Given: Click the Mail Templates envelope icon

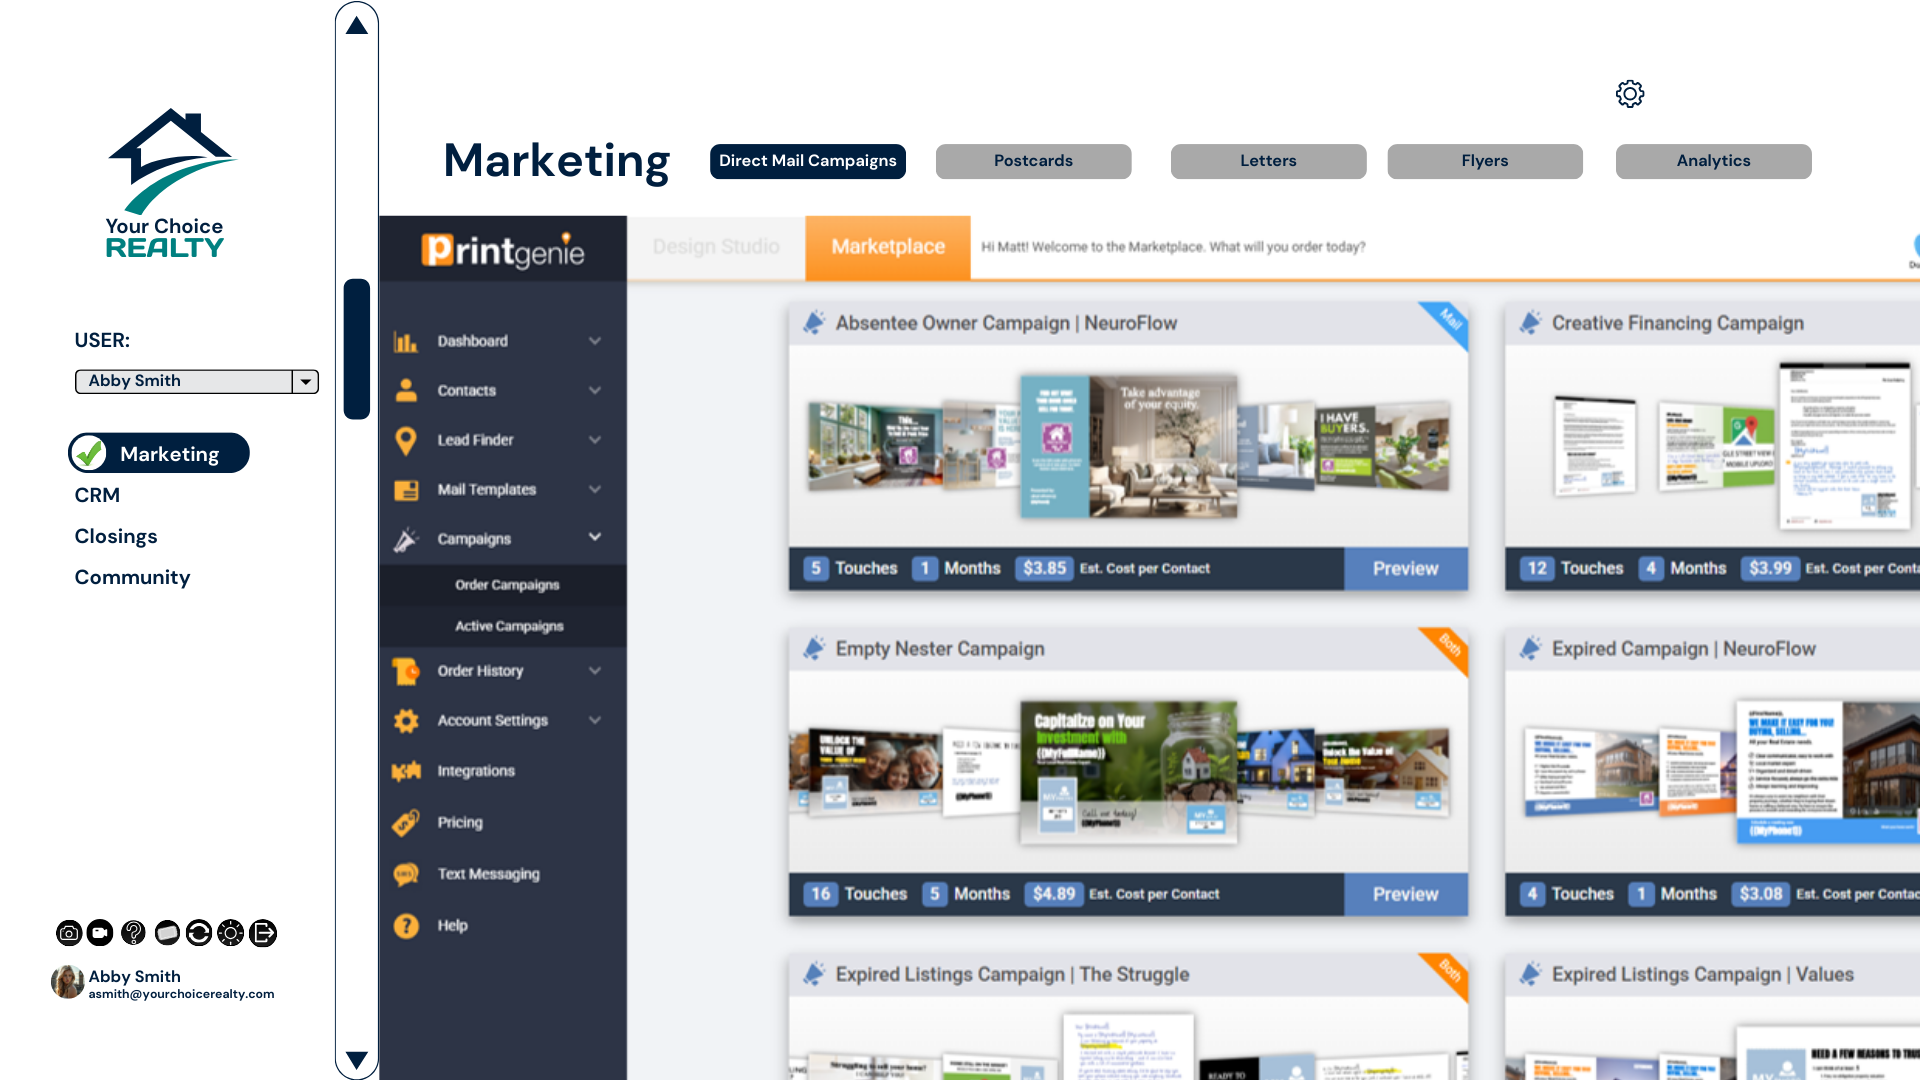Looking at the screenshot, I should click(406, 490).
